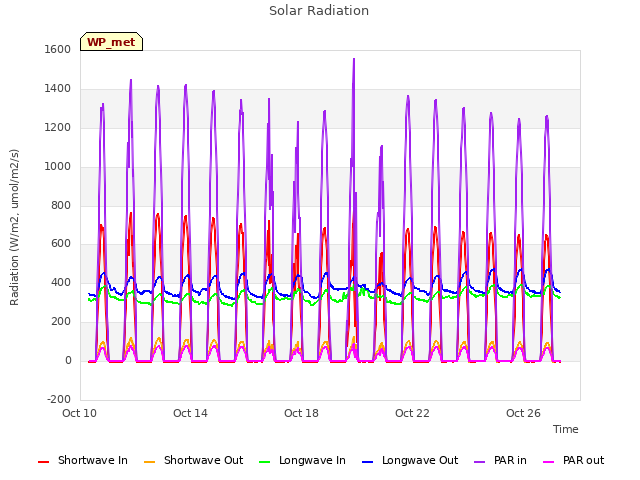Click the 600 y-axis tick label
The height and width of the screenshot is (480, 640).
pyautogui.click(x=61, y=244)
